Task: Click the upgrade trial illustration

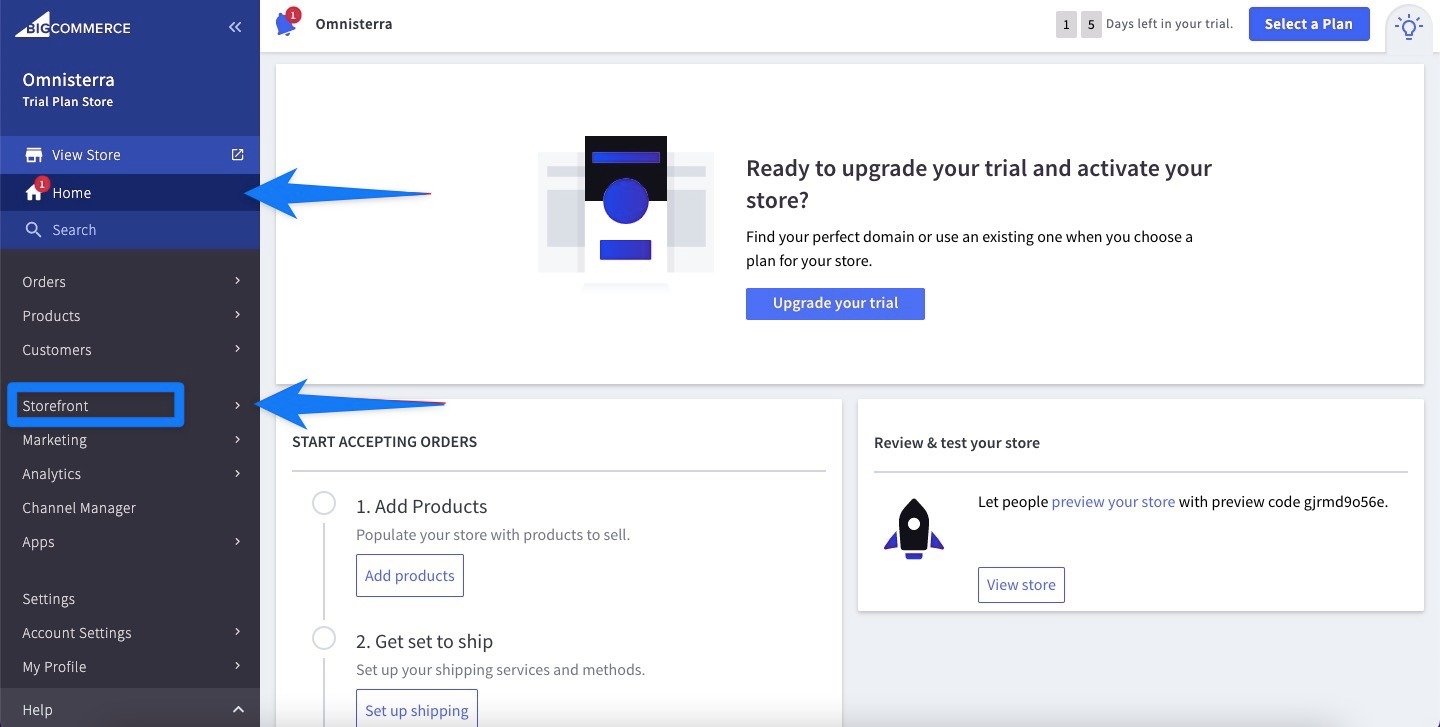Action: point(626,212)
